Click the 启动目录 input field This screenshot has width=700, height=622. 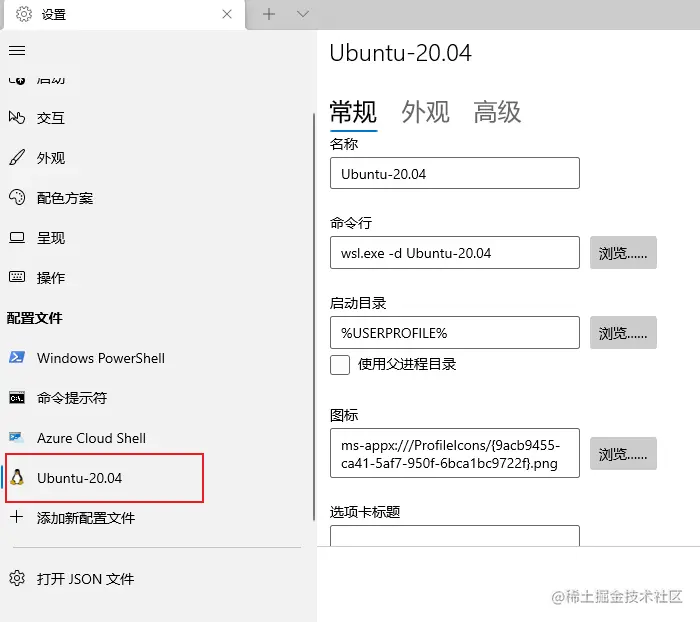(454, 333)
